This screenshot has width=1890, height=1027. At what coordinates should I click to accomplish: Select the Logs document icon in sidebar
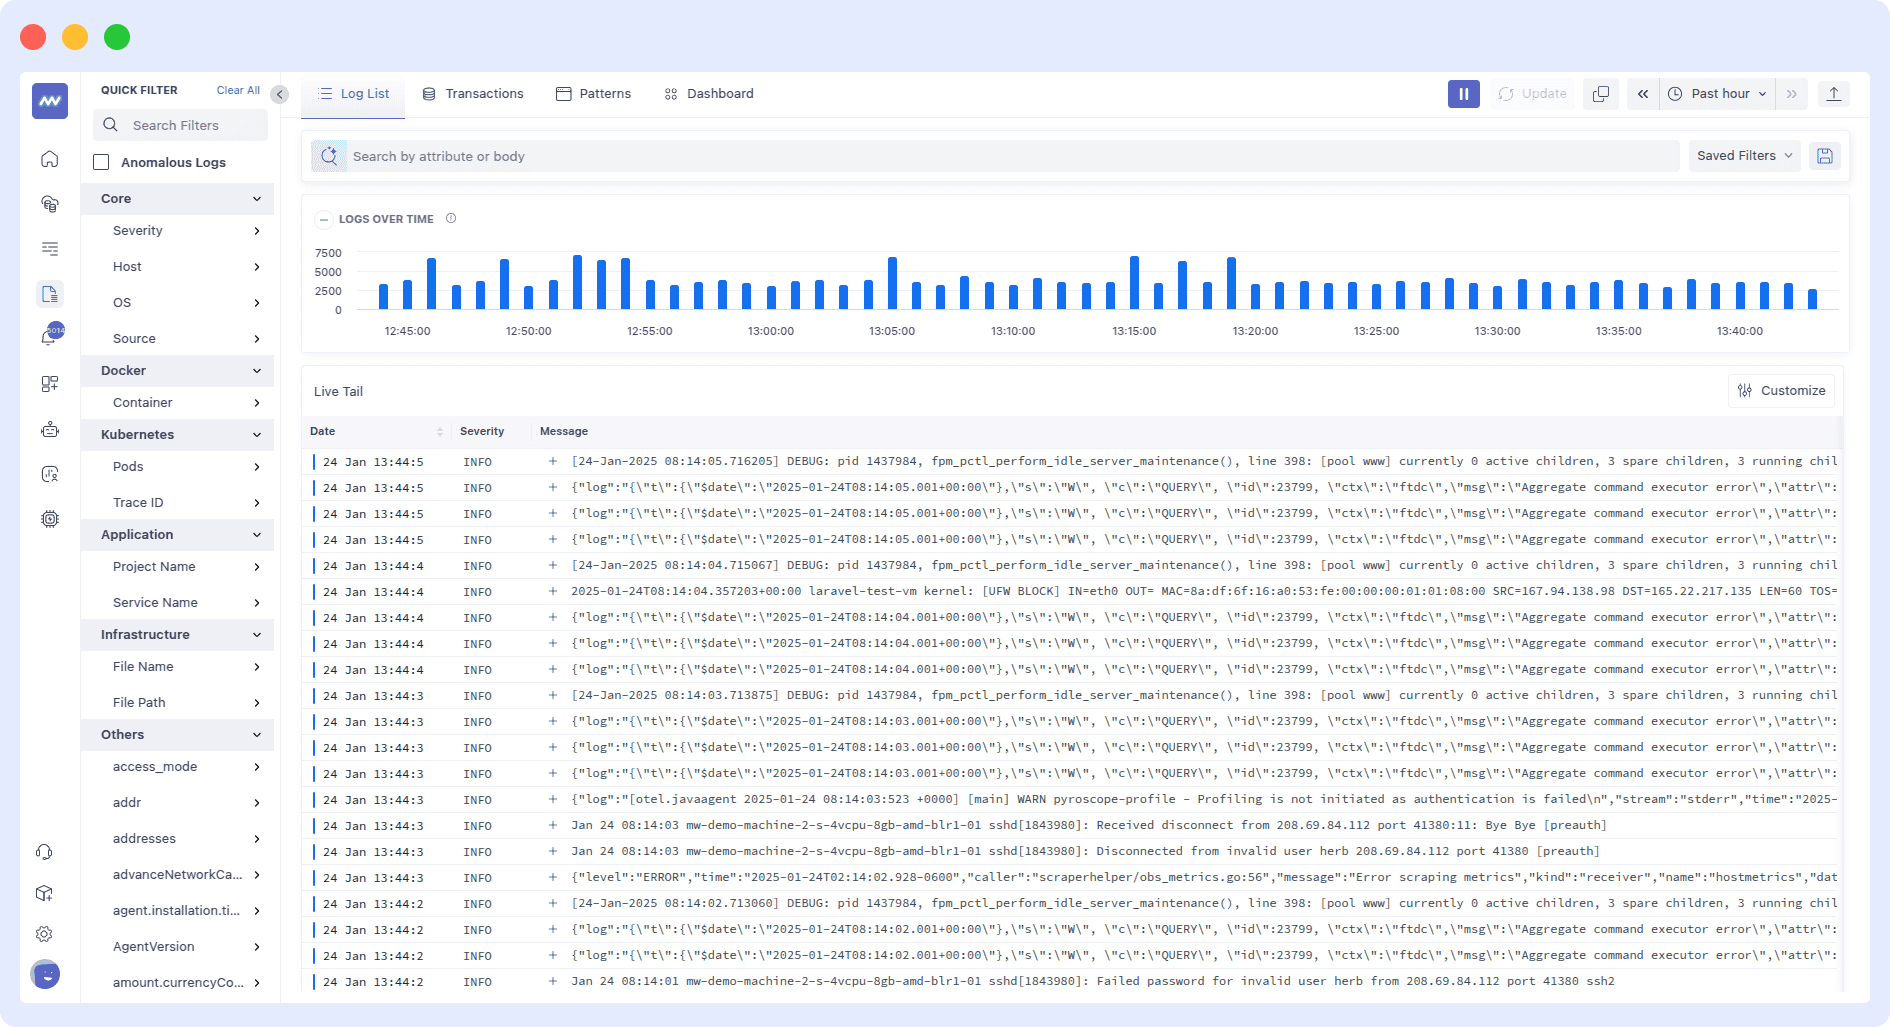click(x=49, y=293)
